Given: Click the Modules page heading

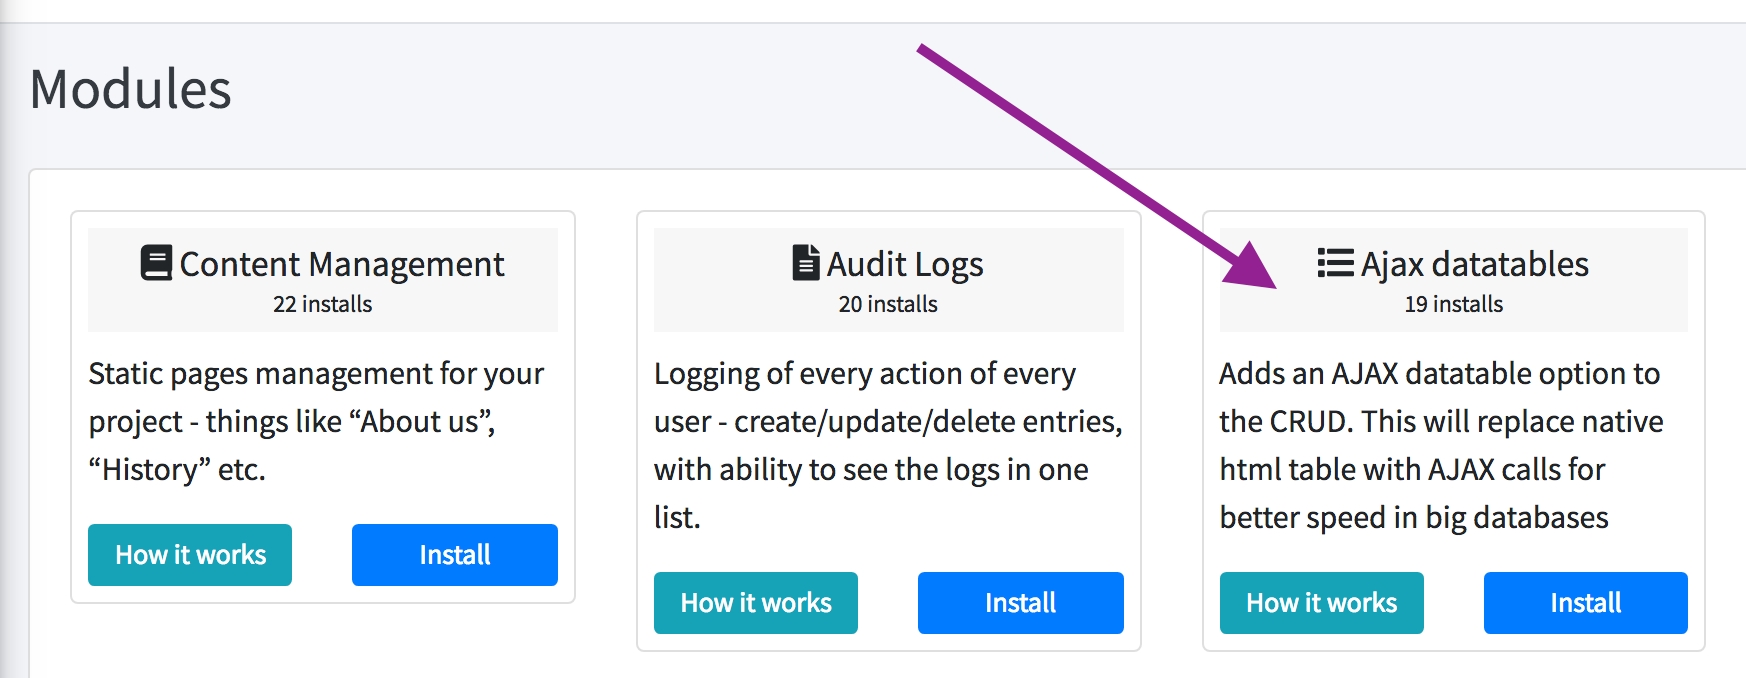Looking at the screenshot, I should (x=131, y=89).
